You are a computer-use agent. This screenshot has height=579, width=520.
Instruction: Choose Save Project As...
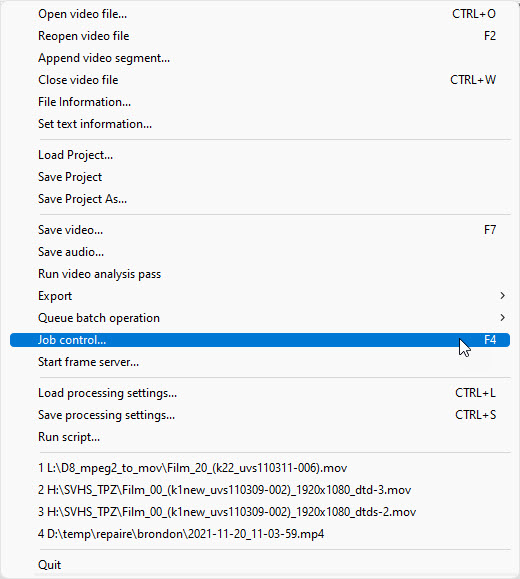click(x=260, y=199)
